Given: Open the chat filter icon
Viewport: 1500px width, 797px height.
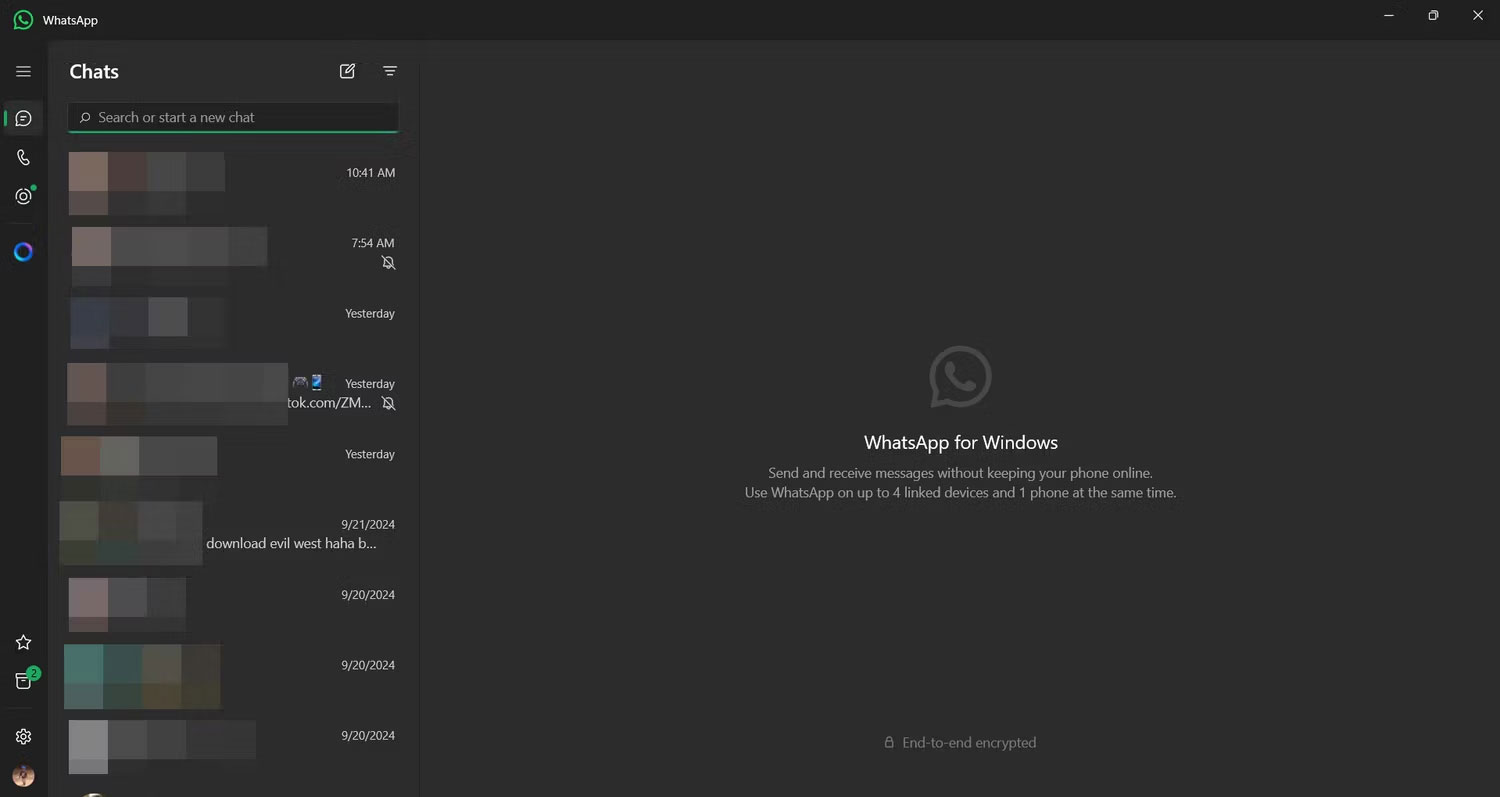Looking at the screenshot, I should 390,72.
